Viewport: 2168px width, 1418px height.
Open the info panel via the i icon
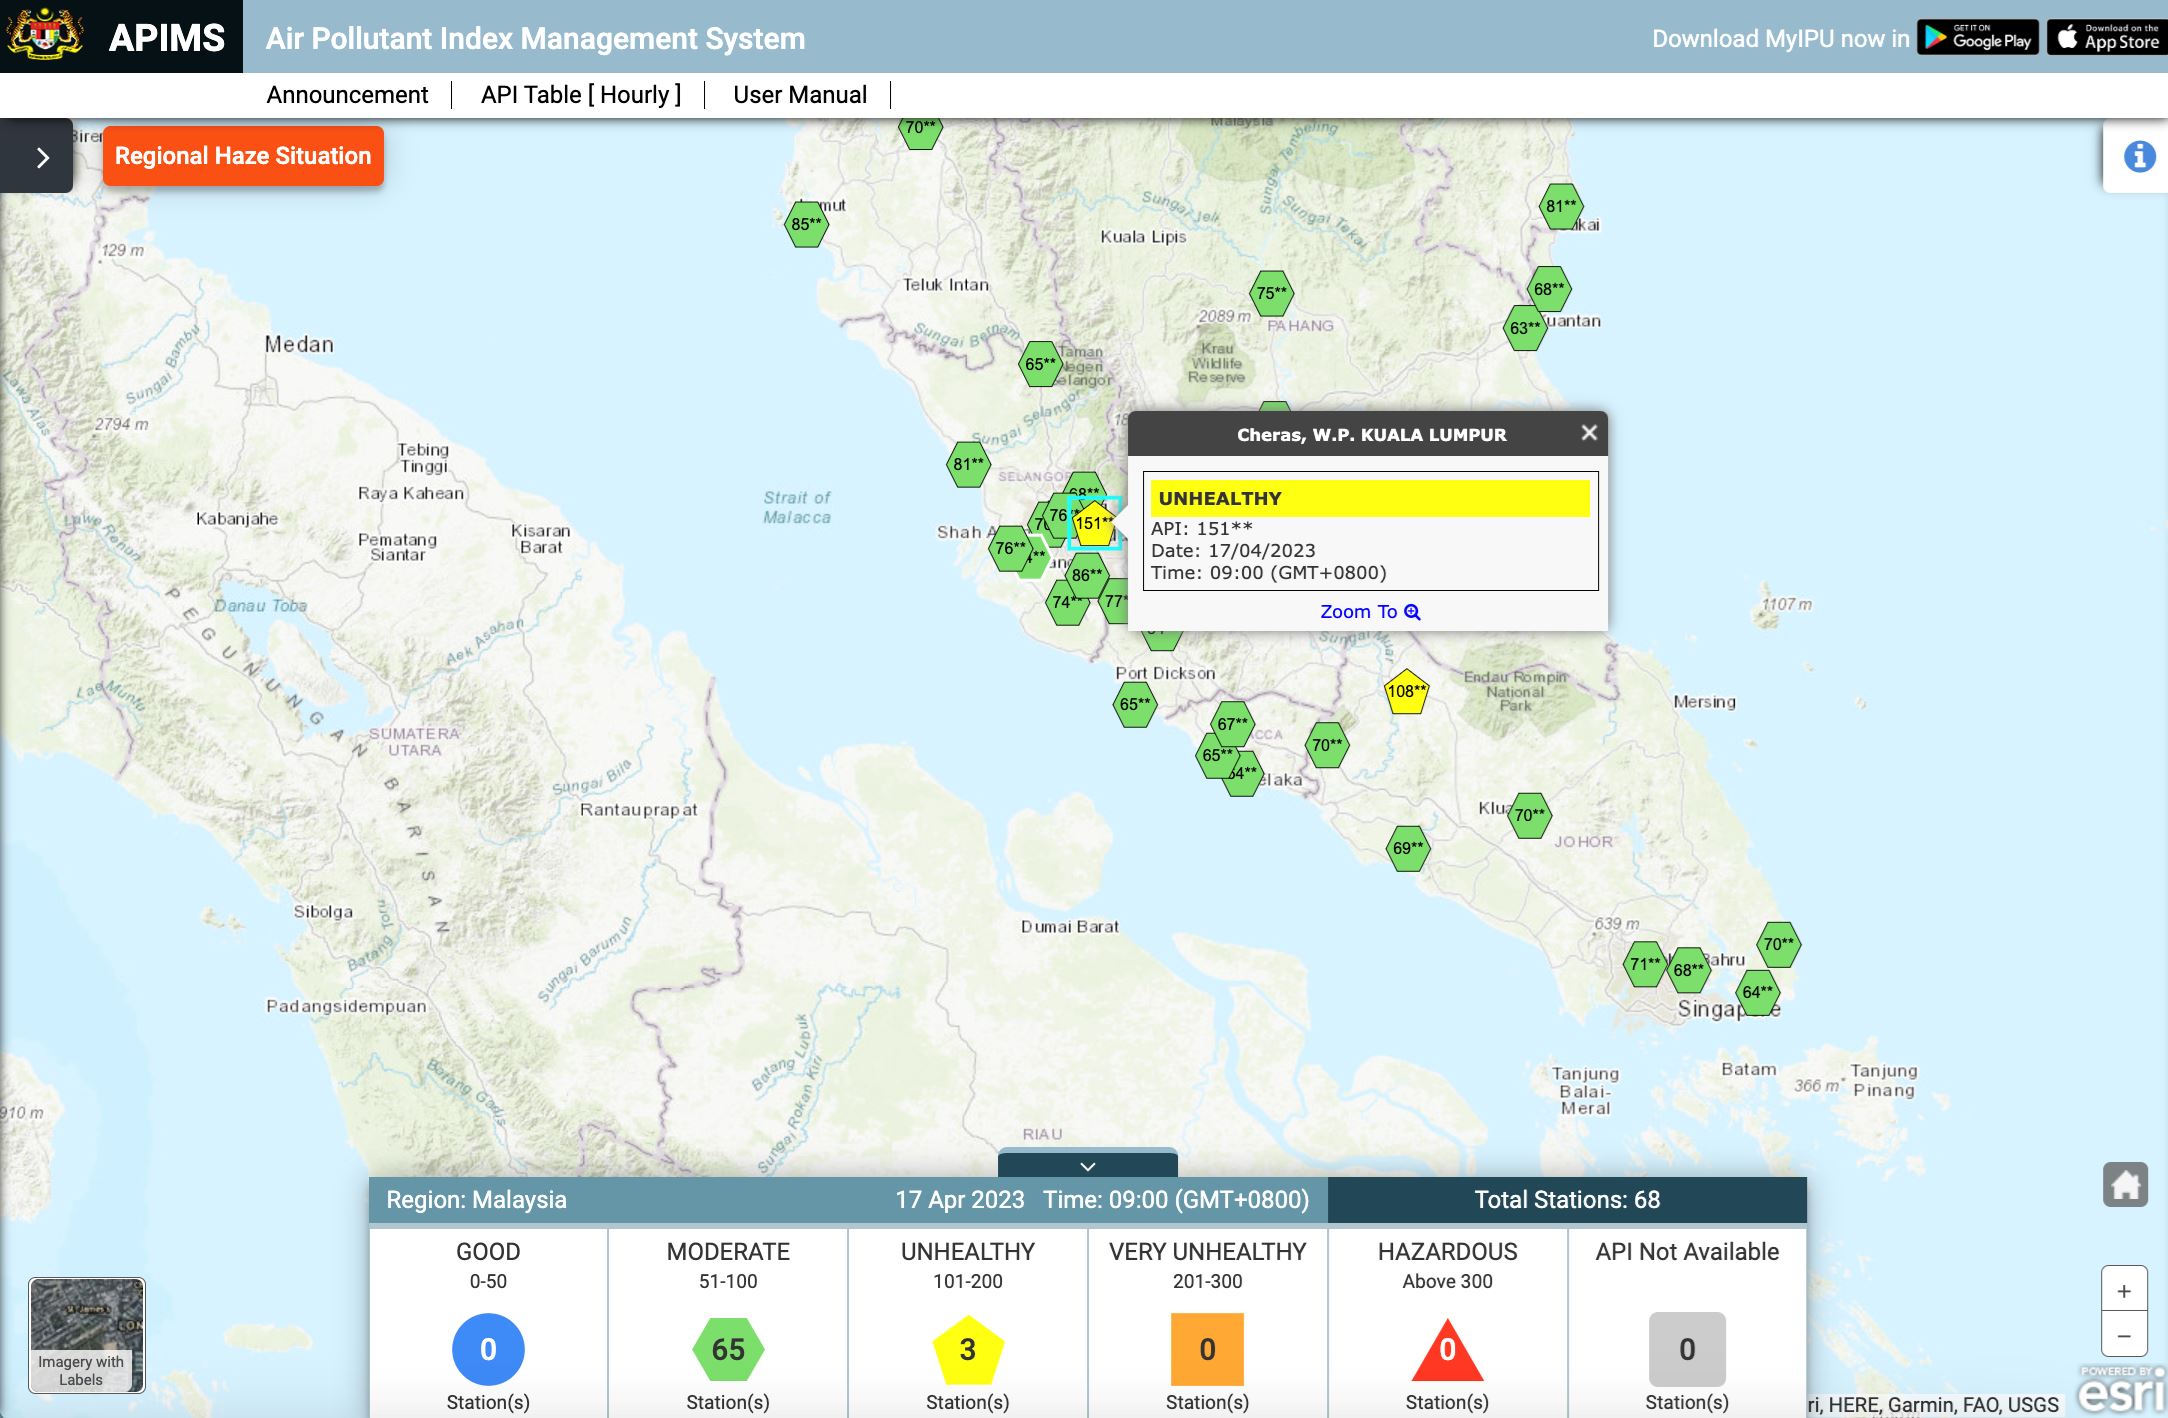(2139, 155)
